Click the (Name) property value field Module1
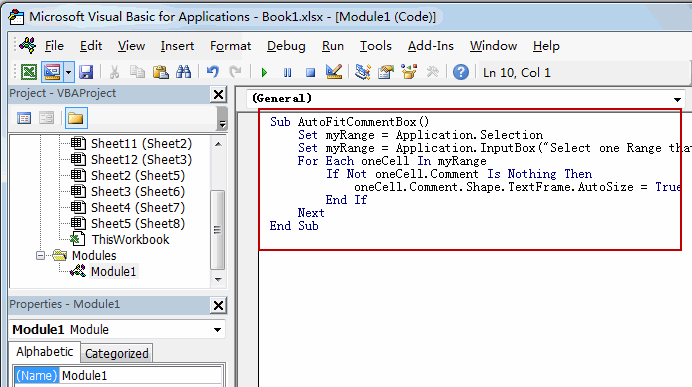692x387 pixels. [x=140, y=376]
